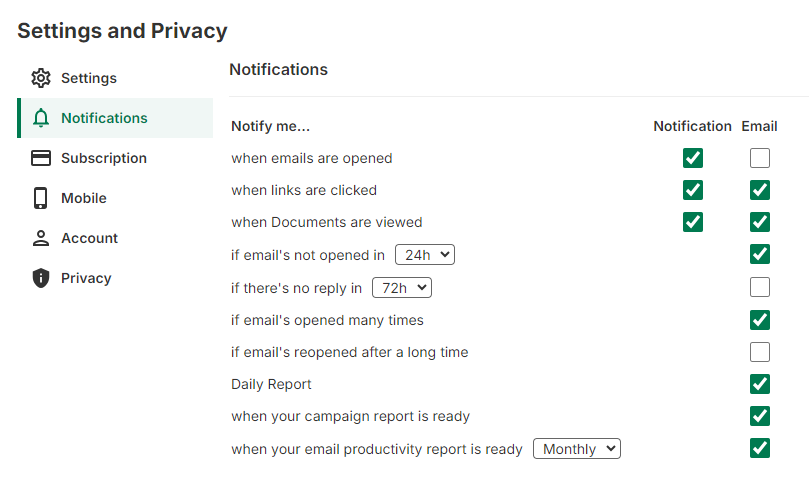The width and height of the screenshot is (809, 490).
Task: Open the Mobile settings label
Action: click(84, 198)
